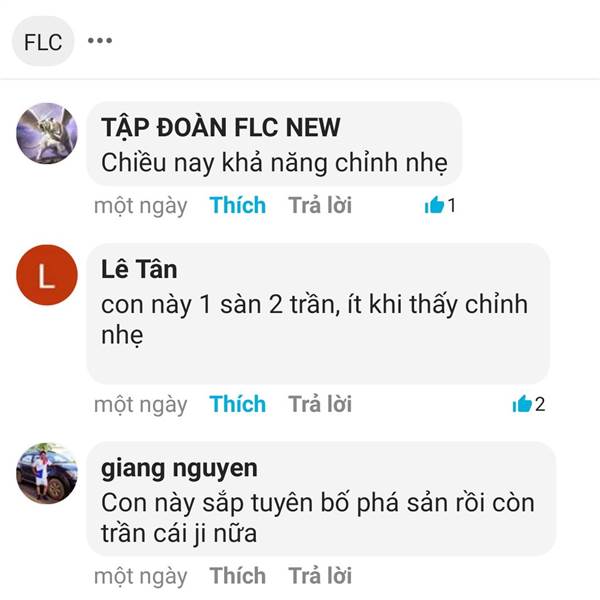Toggle Thích on TẬP ĐOÀN FLC NEW comment
This screenshot has width=600, height=600.
coord(238,205)
